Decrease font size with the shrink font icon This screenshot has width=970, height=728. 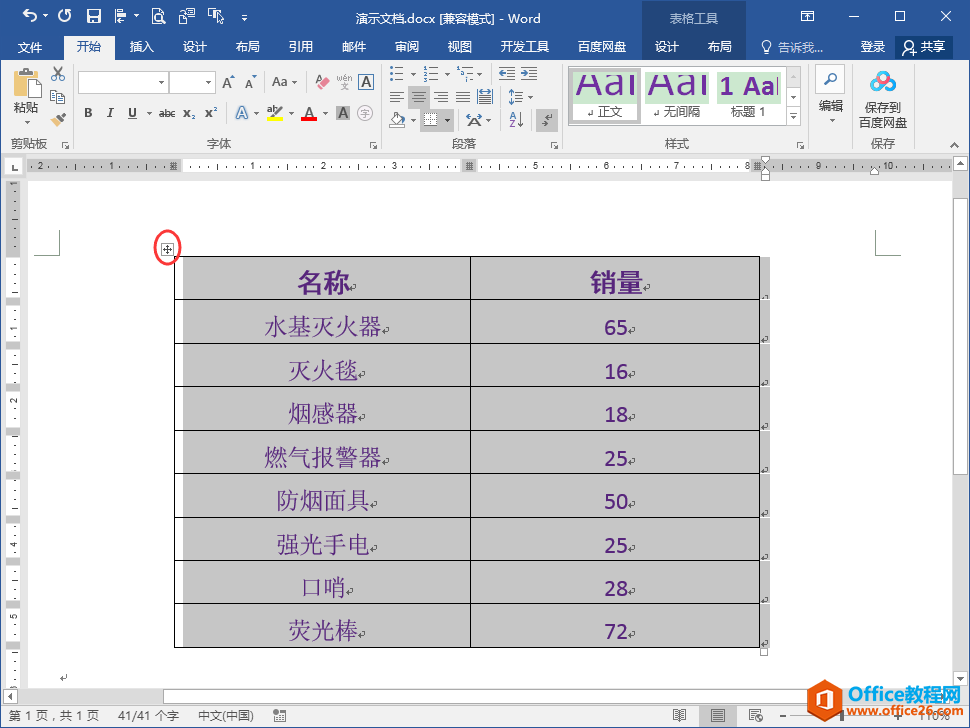(x=250, y=82)
